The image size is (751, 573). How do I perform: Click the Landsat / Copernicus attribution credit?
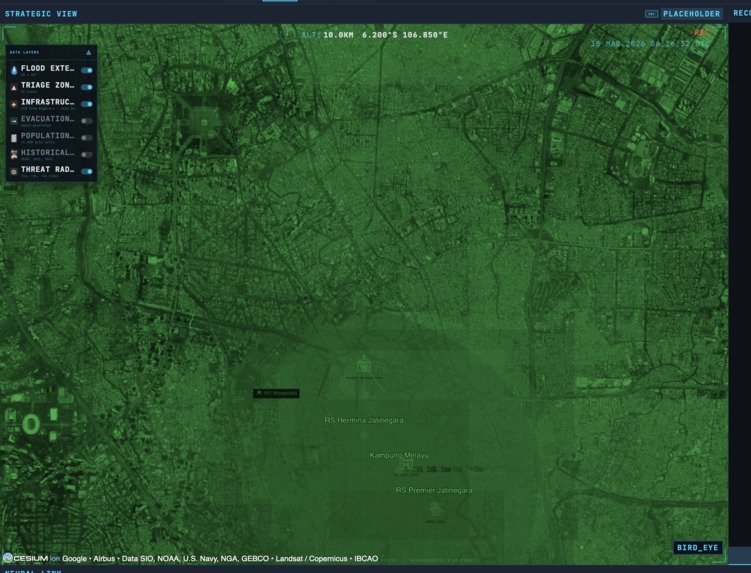(311, 559)
